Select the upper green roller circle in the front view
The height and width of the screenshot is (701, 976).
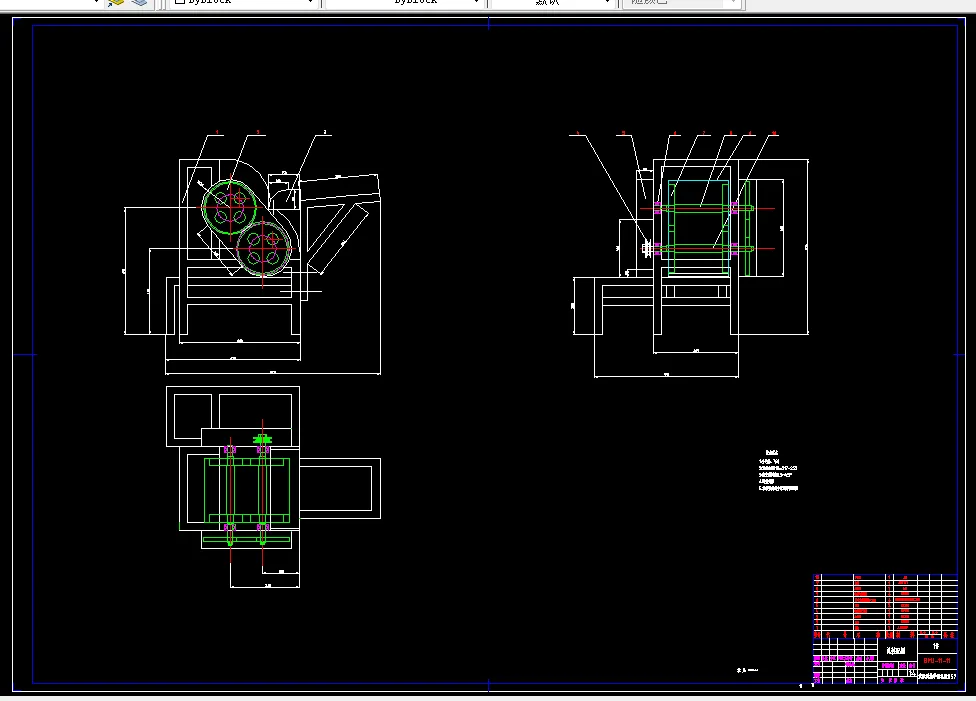click(x=230, y=207)
